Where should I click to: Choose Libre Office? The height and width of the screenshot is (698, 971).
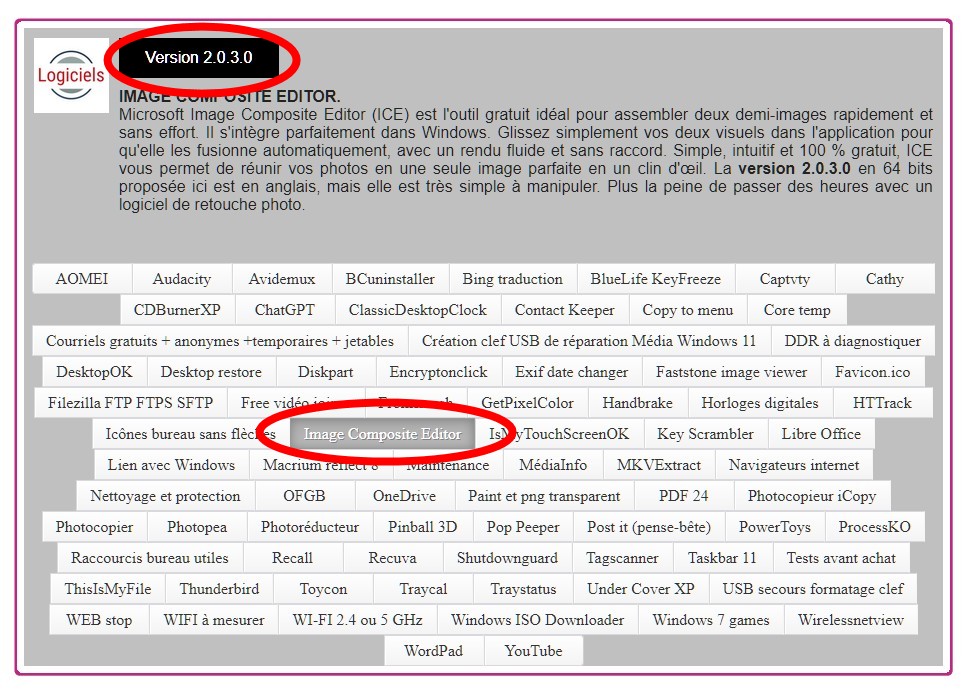821,434
